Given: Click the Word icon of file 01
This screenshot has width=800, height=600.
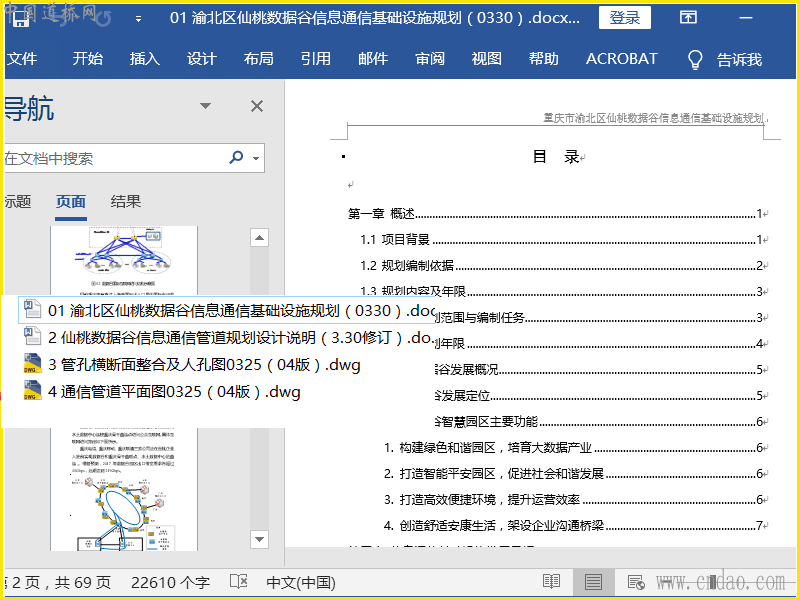Looking at the screenshot, I should tap(33, 309).
